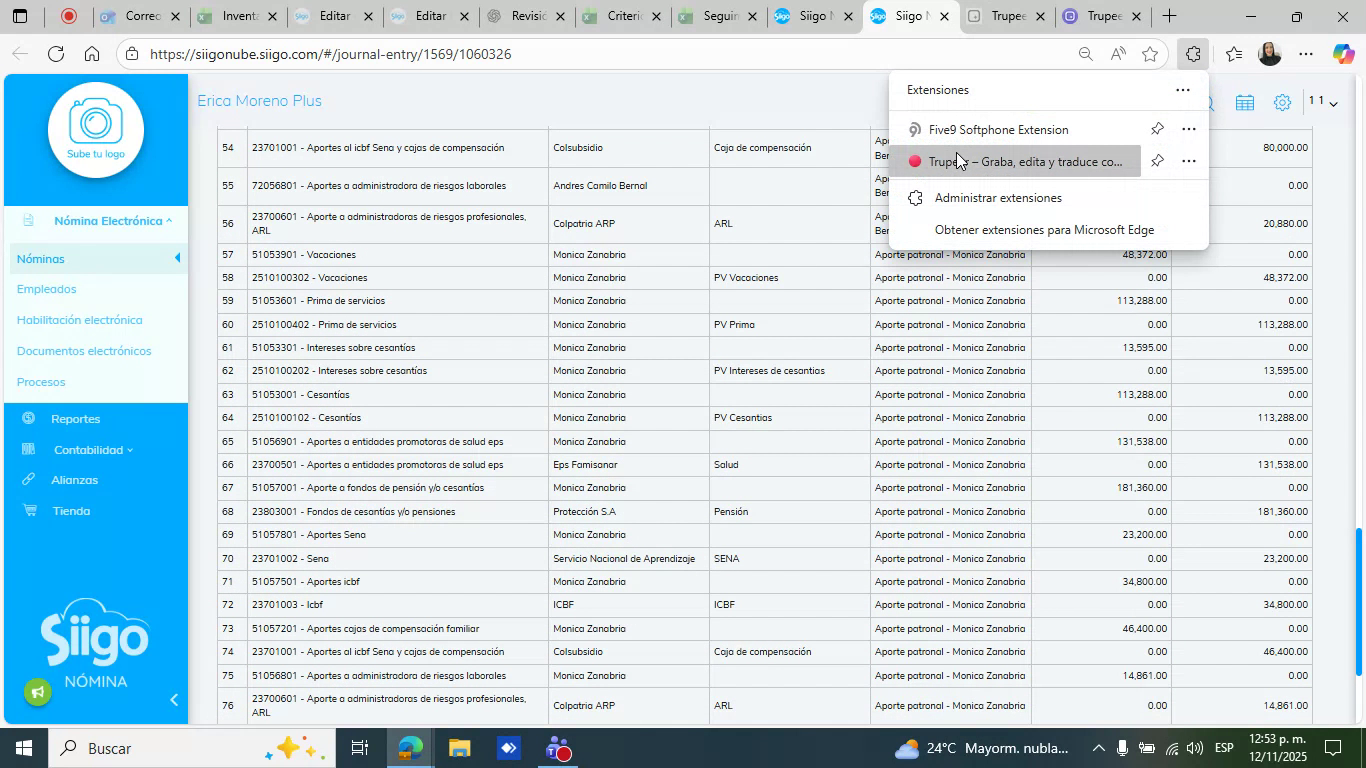
Task: Switch to the Revisió browser tab
Action: pyautogui.click(x=524, y=16)
